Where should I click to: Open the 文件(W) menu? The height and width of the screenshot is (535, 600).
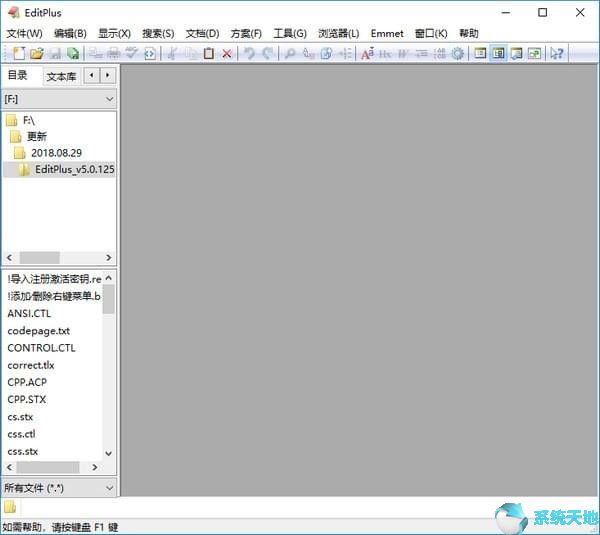24,33
